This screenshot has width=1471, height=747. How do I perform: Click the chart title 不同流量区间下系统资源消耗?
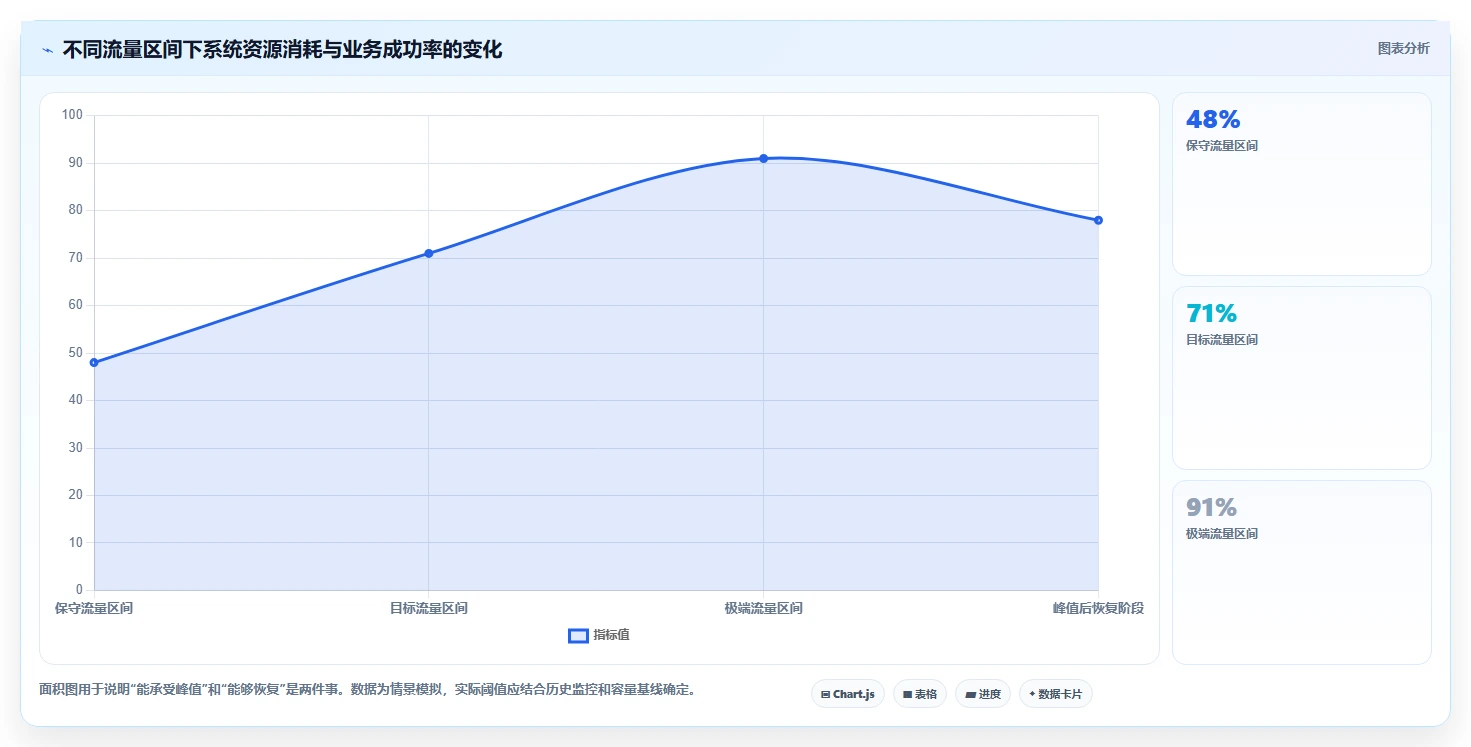pos(282,50)
